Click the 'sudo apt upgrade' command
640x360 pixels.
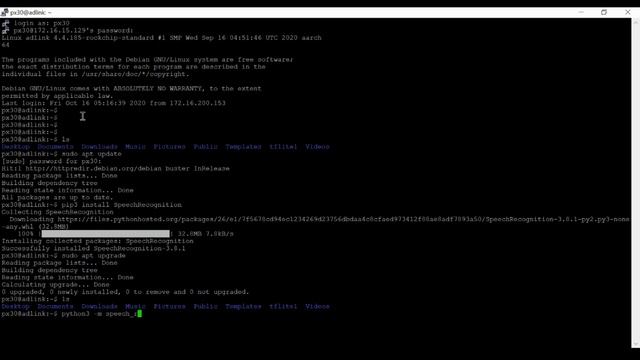click(x=93, y=256)
